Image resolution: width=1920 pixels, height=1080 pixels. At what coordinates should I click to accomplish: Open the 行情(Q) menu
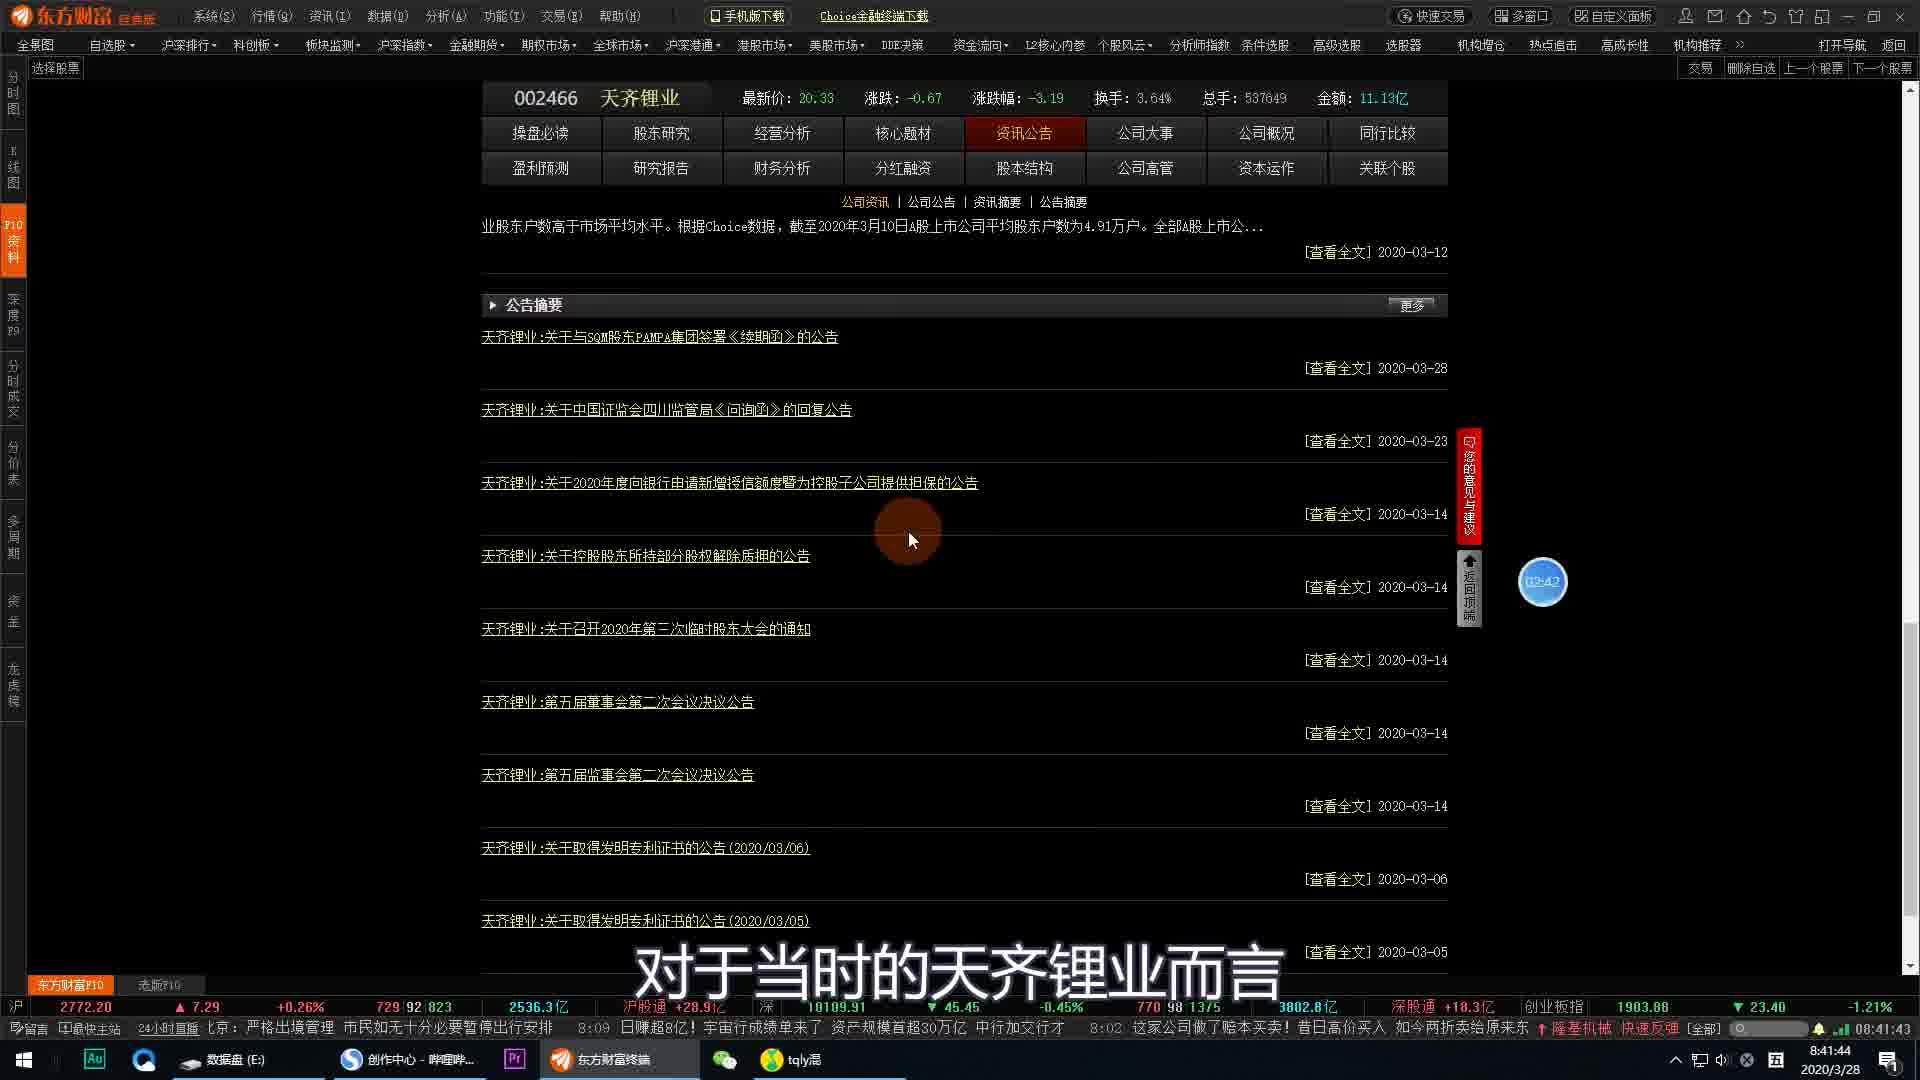[271, 16]
